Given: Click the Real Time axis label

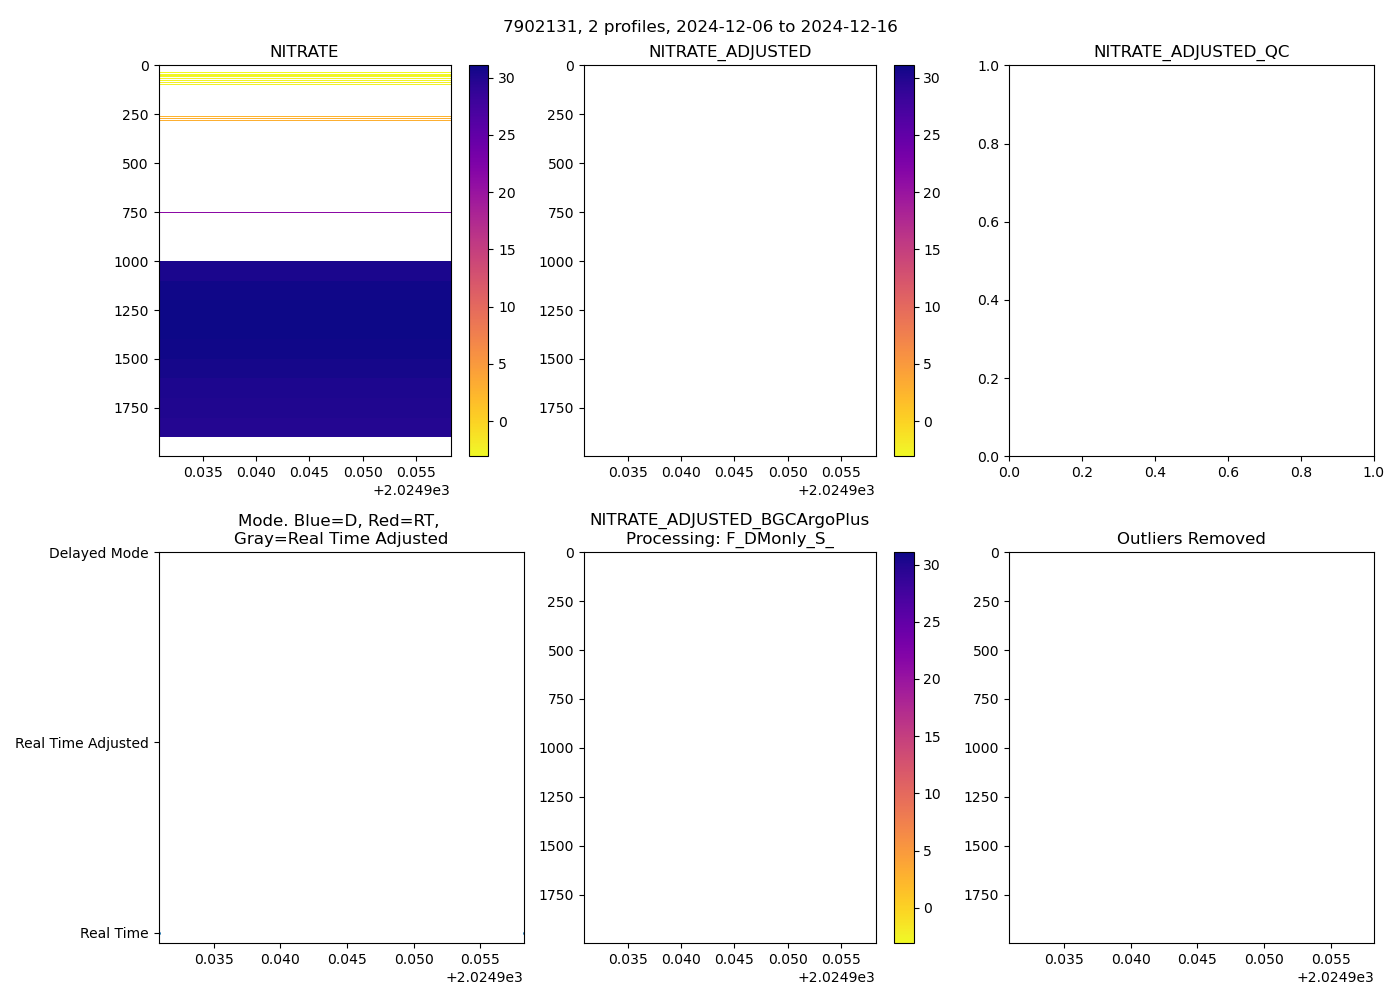Looking at the screenshot, I should 114,933.
